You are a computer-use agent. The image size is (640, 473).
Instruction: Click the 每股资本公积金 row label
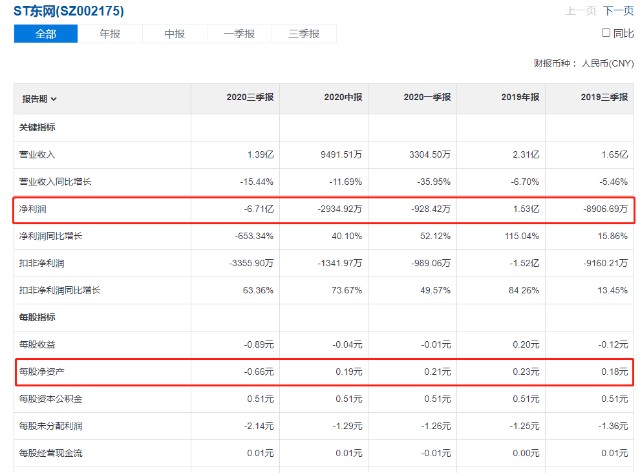[x=50, y=399]
